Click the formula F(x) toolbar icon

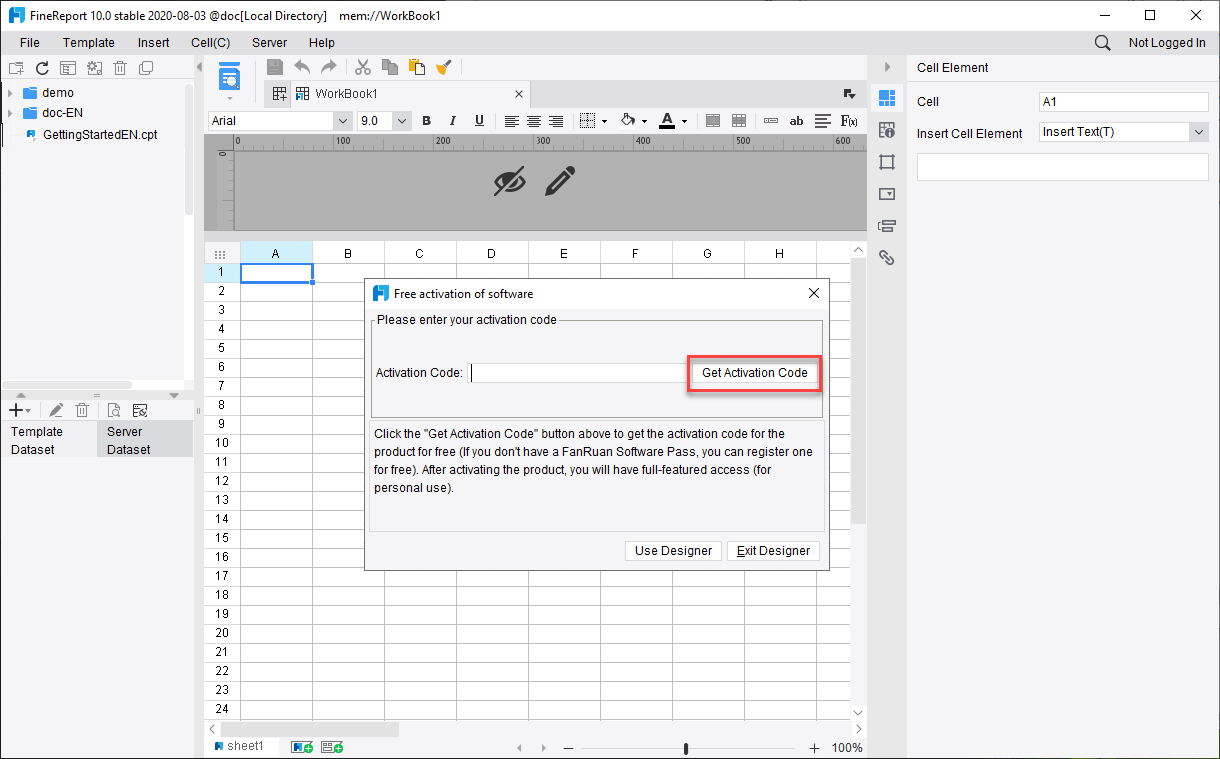click(x=849, y=121)
